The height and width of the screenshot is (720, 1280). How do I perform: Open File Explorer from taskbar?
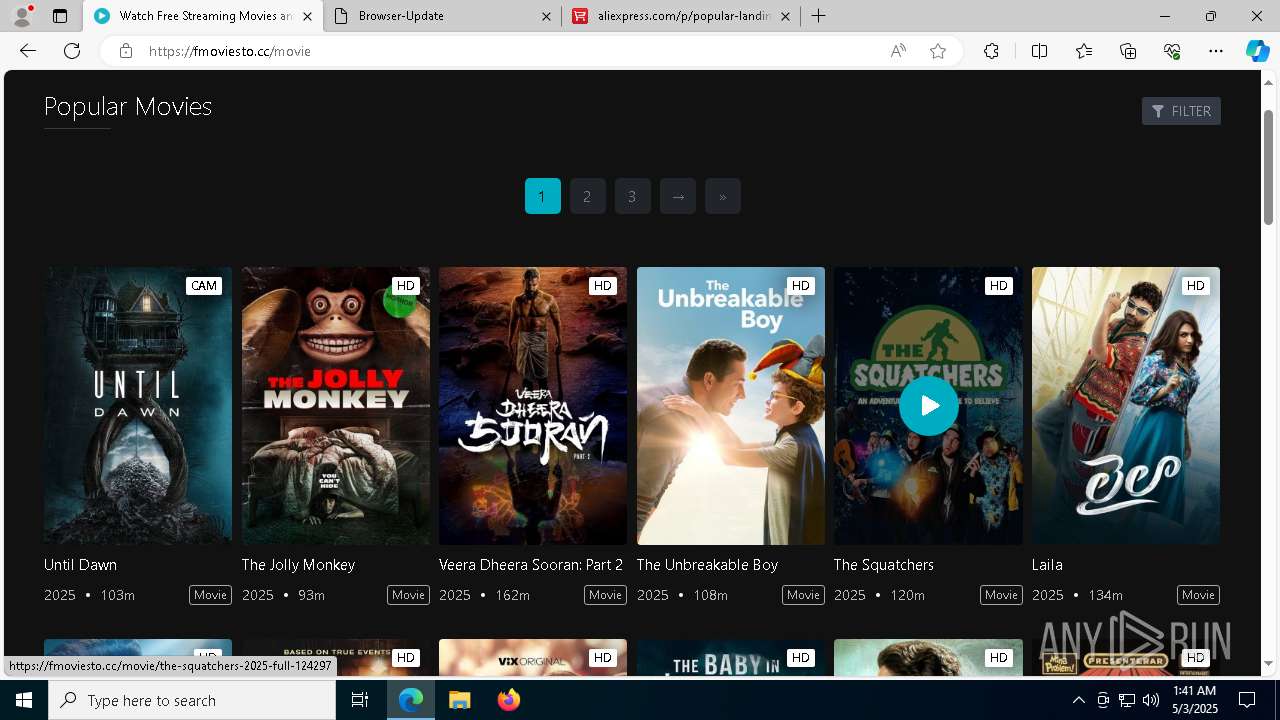(x=460, y=700)
